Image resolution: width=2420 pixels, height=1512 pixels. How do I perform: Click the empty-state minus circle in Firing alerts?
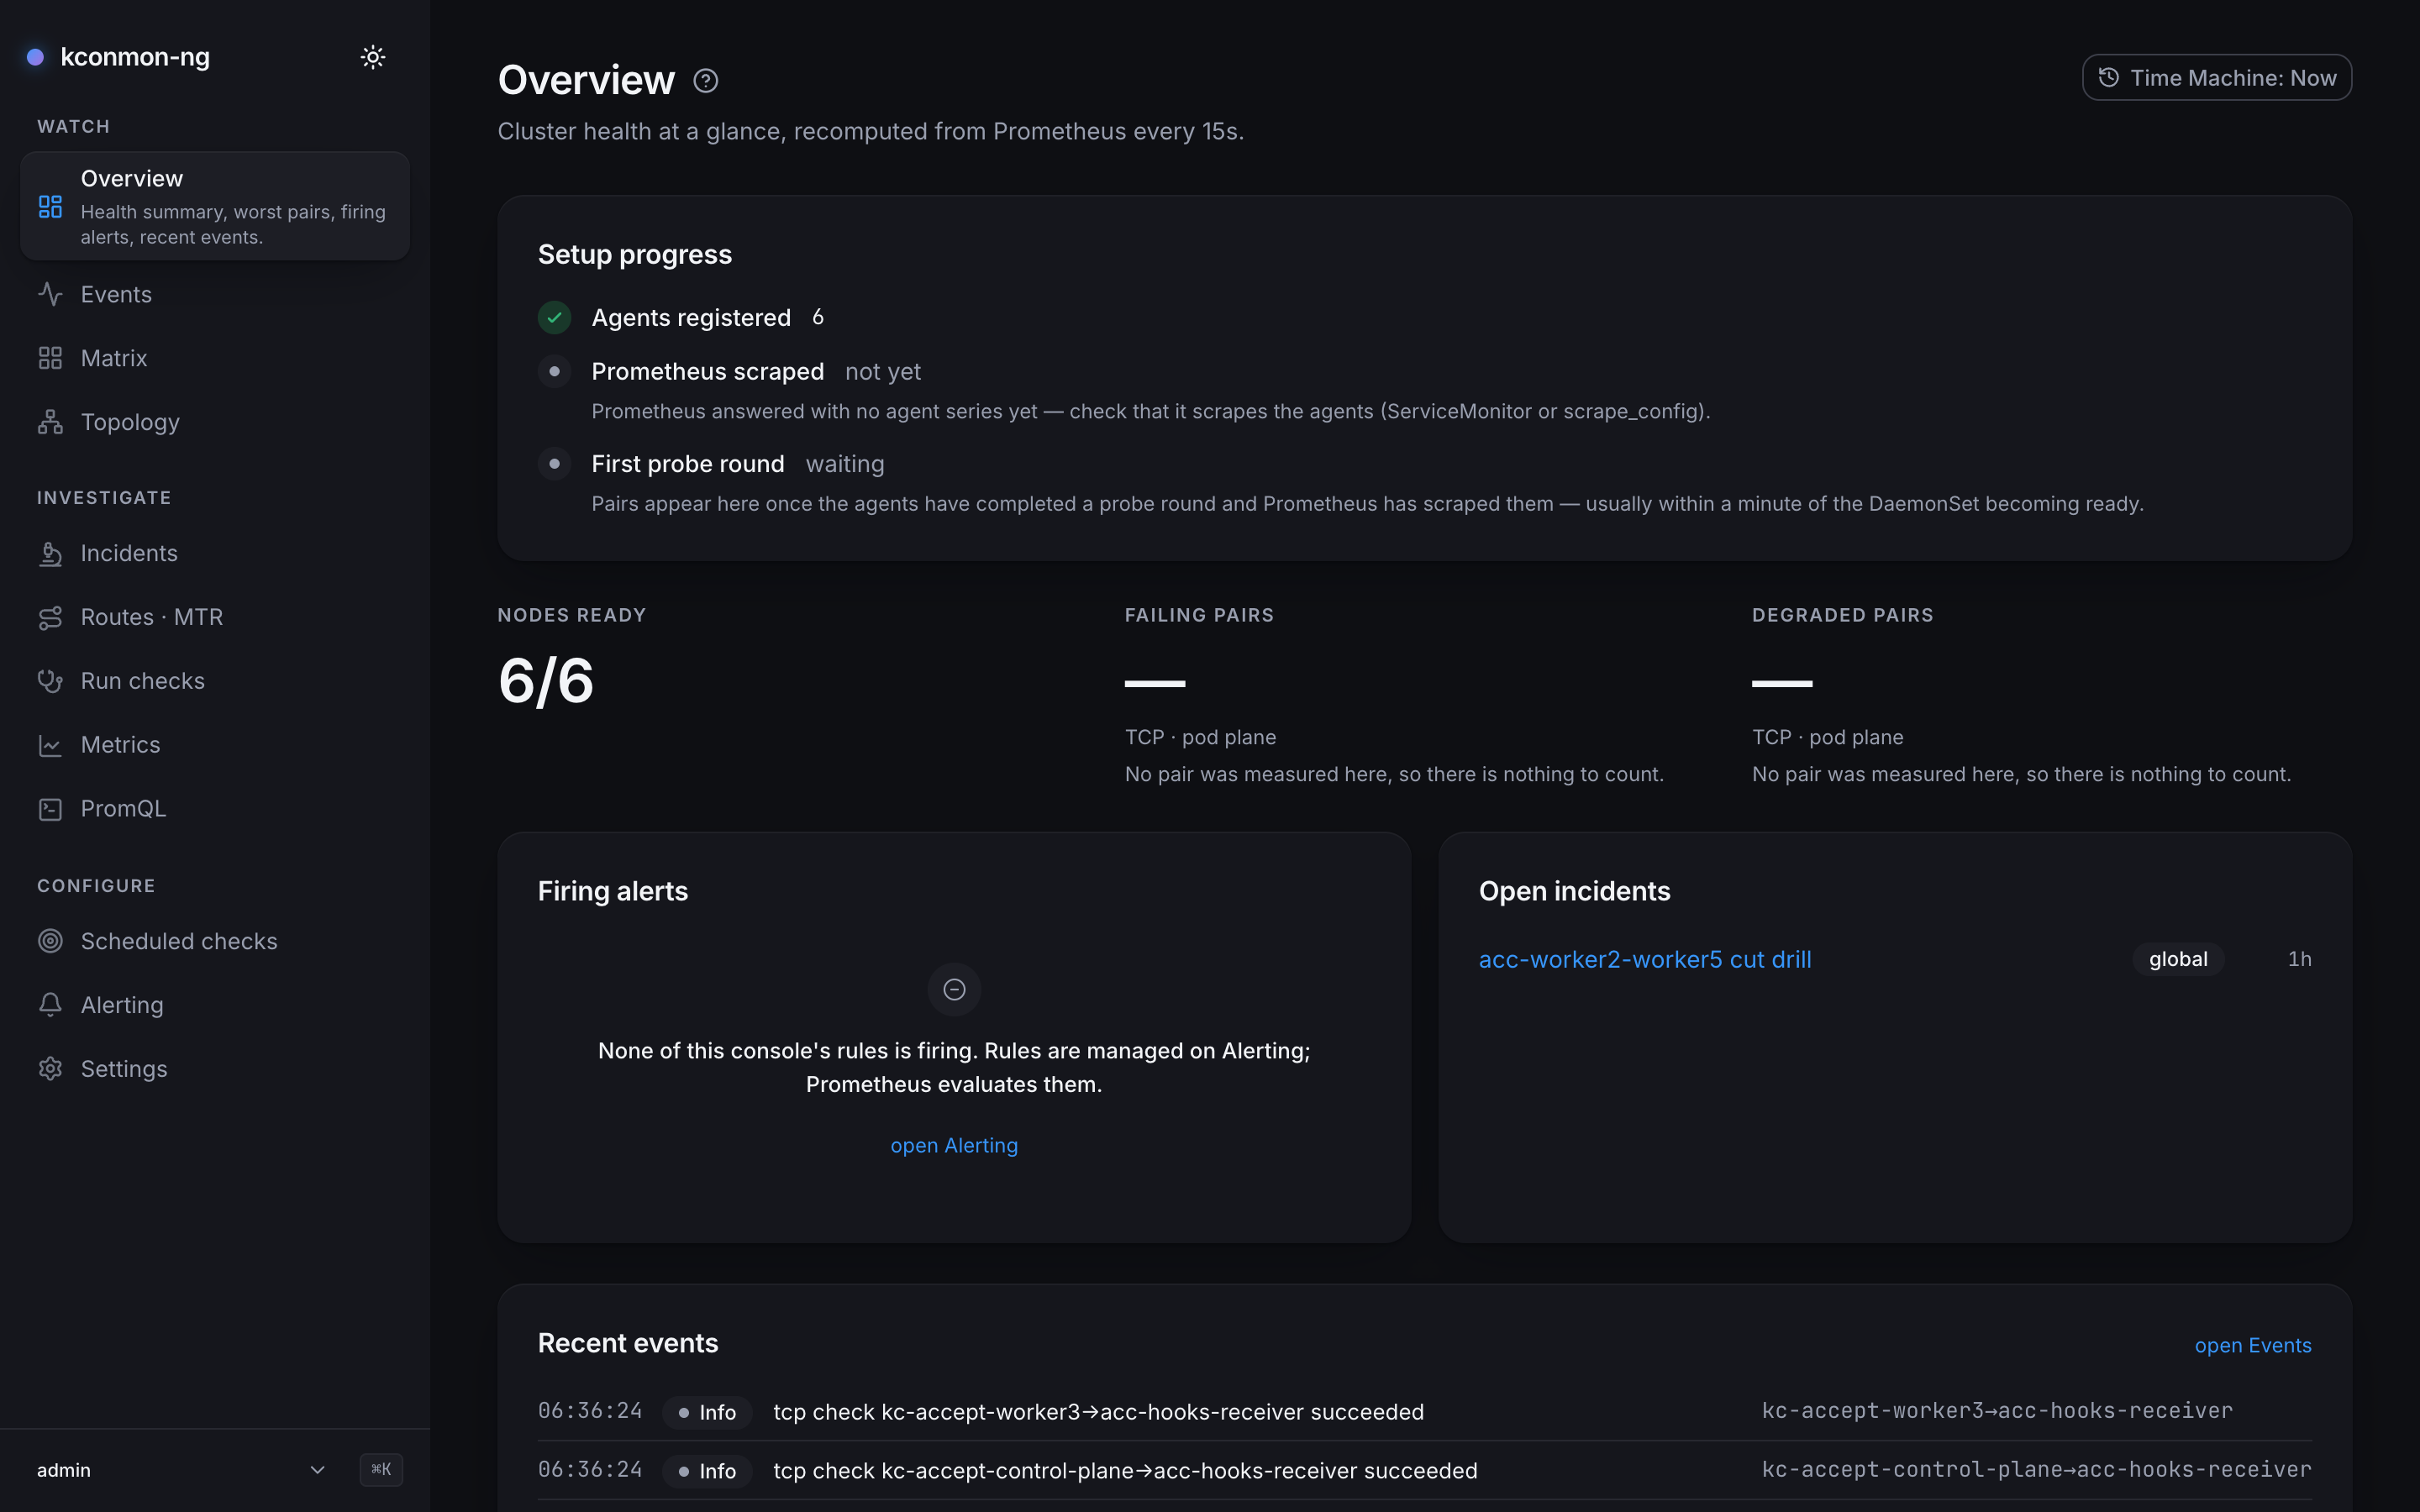pos(954,989)
